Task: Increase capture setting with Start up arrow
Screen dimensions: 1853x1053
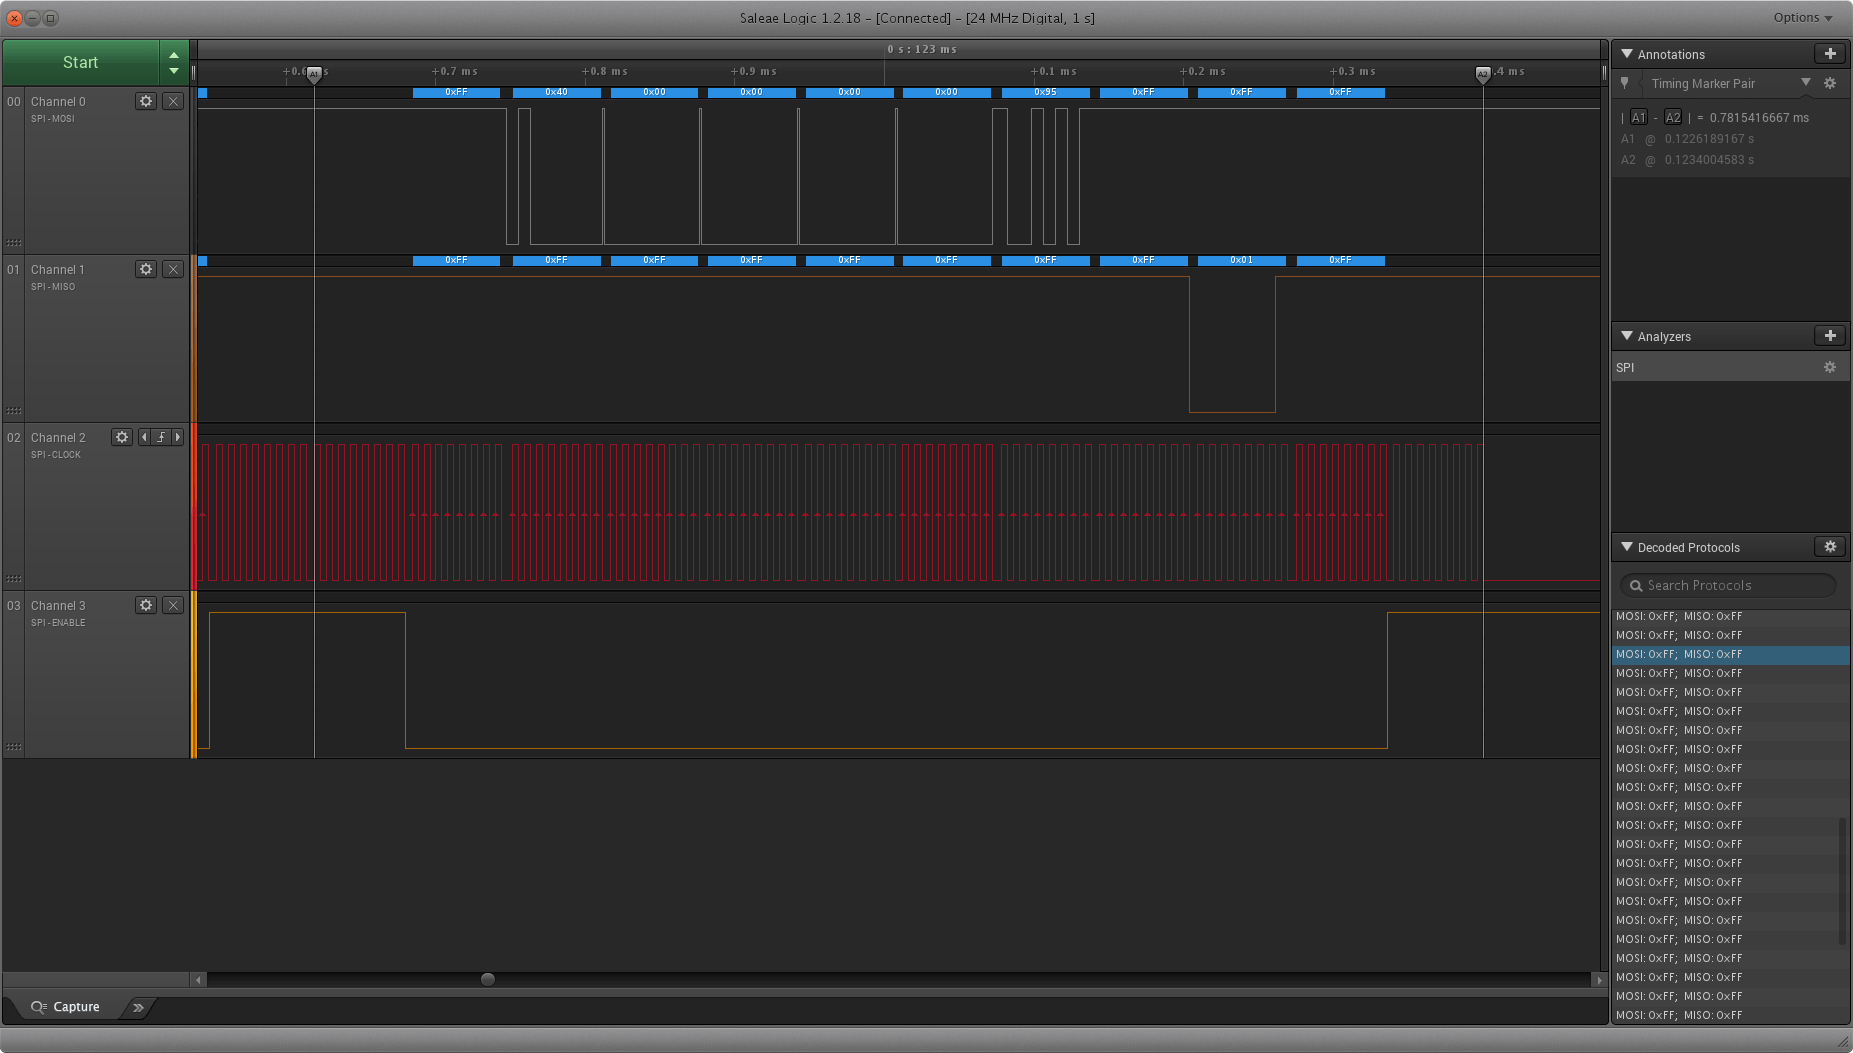Action: [x=174, y=55]
